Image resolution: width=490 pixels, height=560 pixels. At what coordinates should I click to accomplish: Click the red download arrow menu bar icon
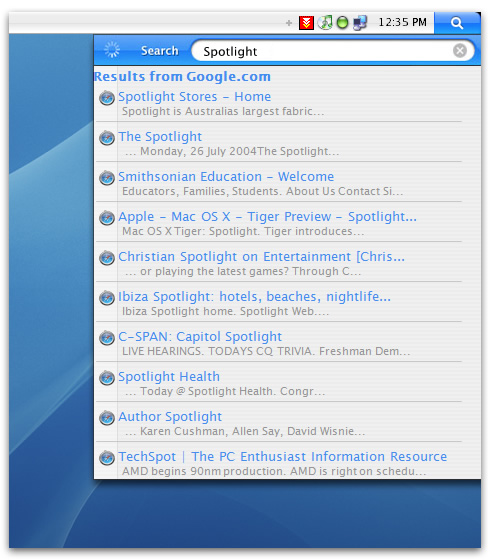coord(306,23)
